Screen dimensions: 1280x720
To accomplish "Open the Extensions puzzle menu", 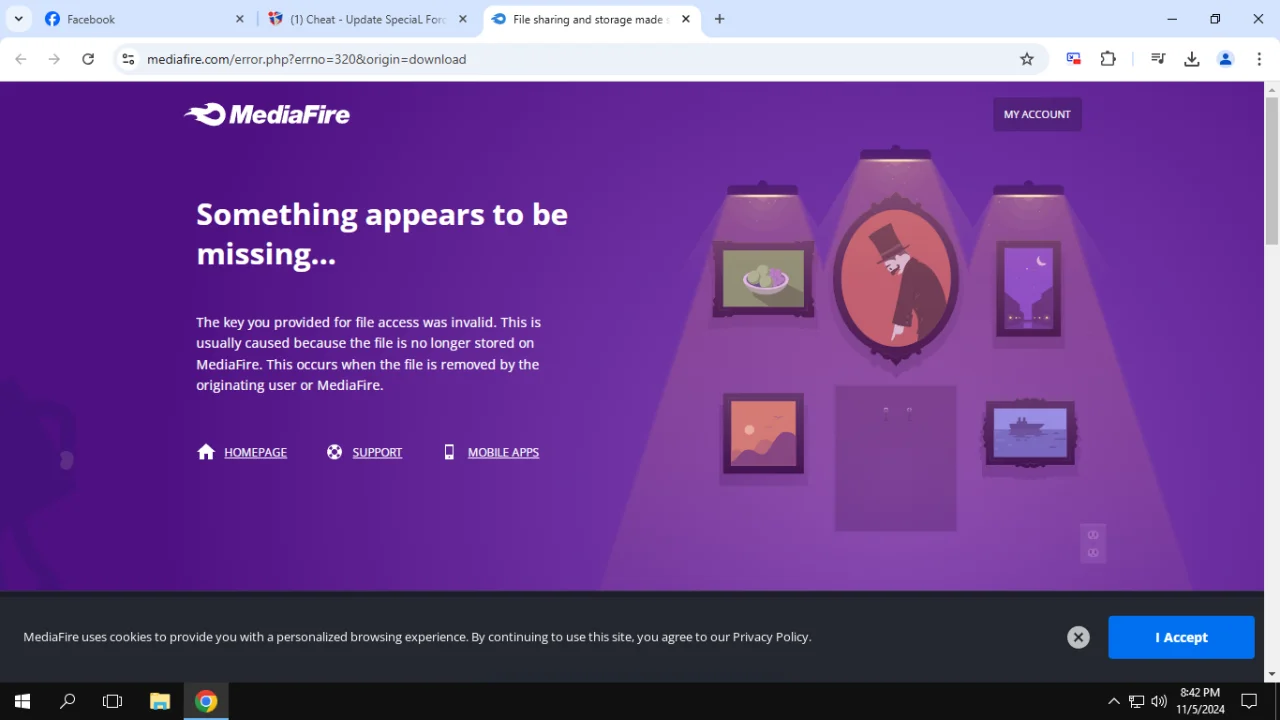I will [1108, 59].
